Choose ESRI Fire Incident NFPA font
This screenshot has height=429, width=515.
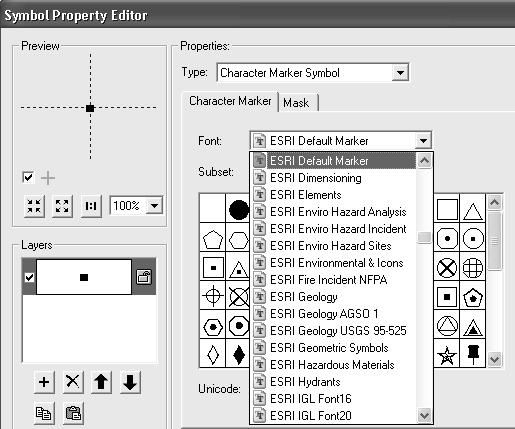click(333, 280)
